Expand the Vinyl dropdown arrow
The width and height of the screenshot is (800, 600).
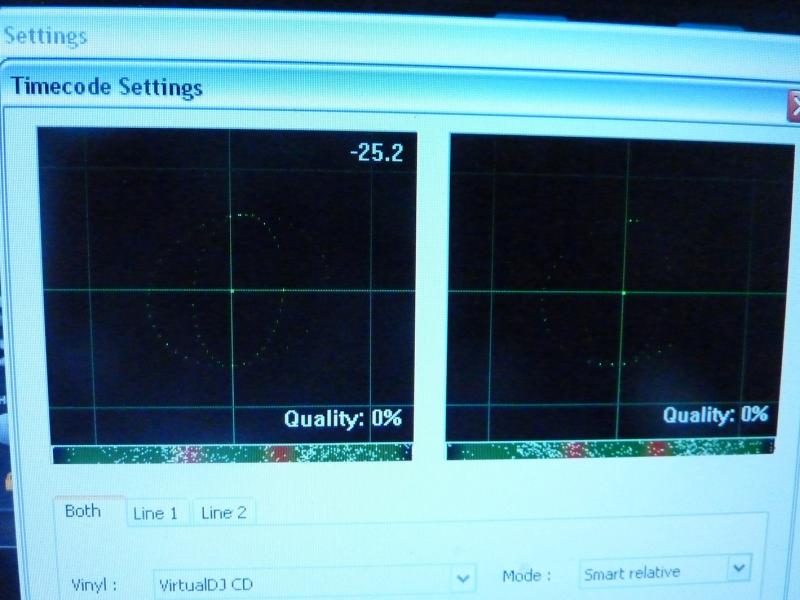pyautogui.click(x=464, y=579)
